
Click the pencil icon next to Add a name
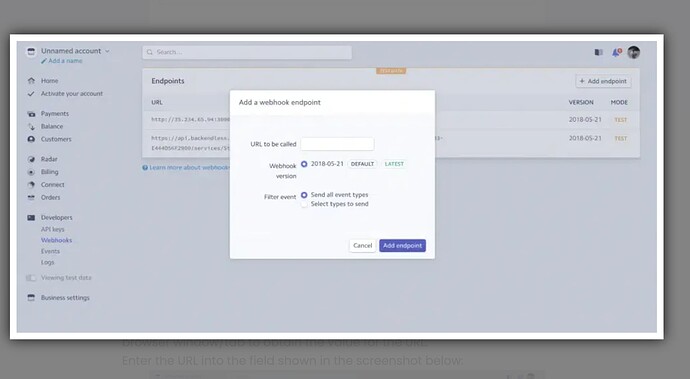coord(44,61)
